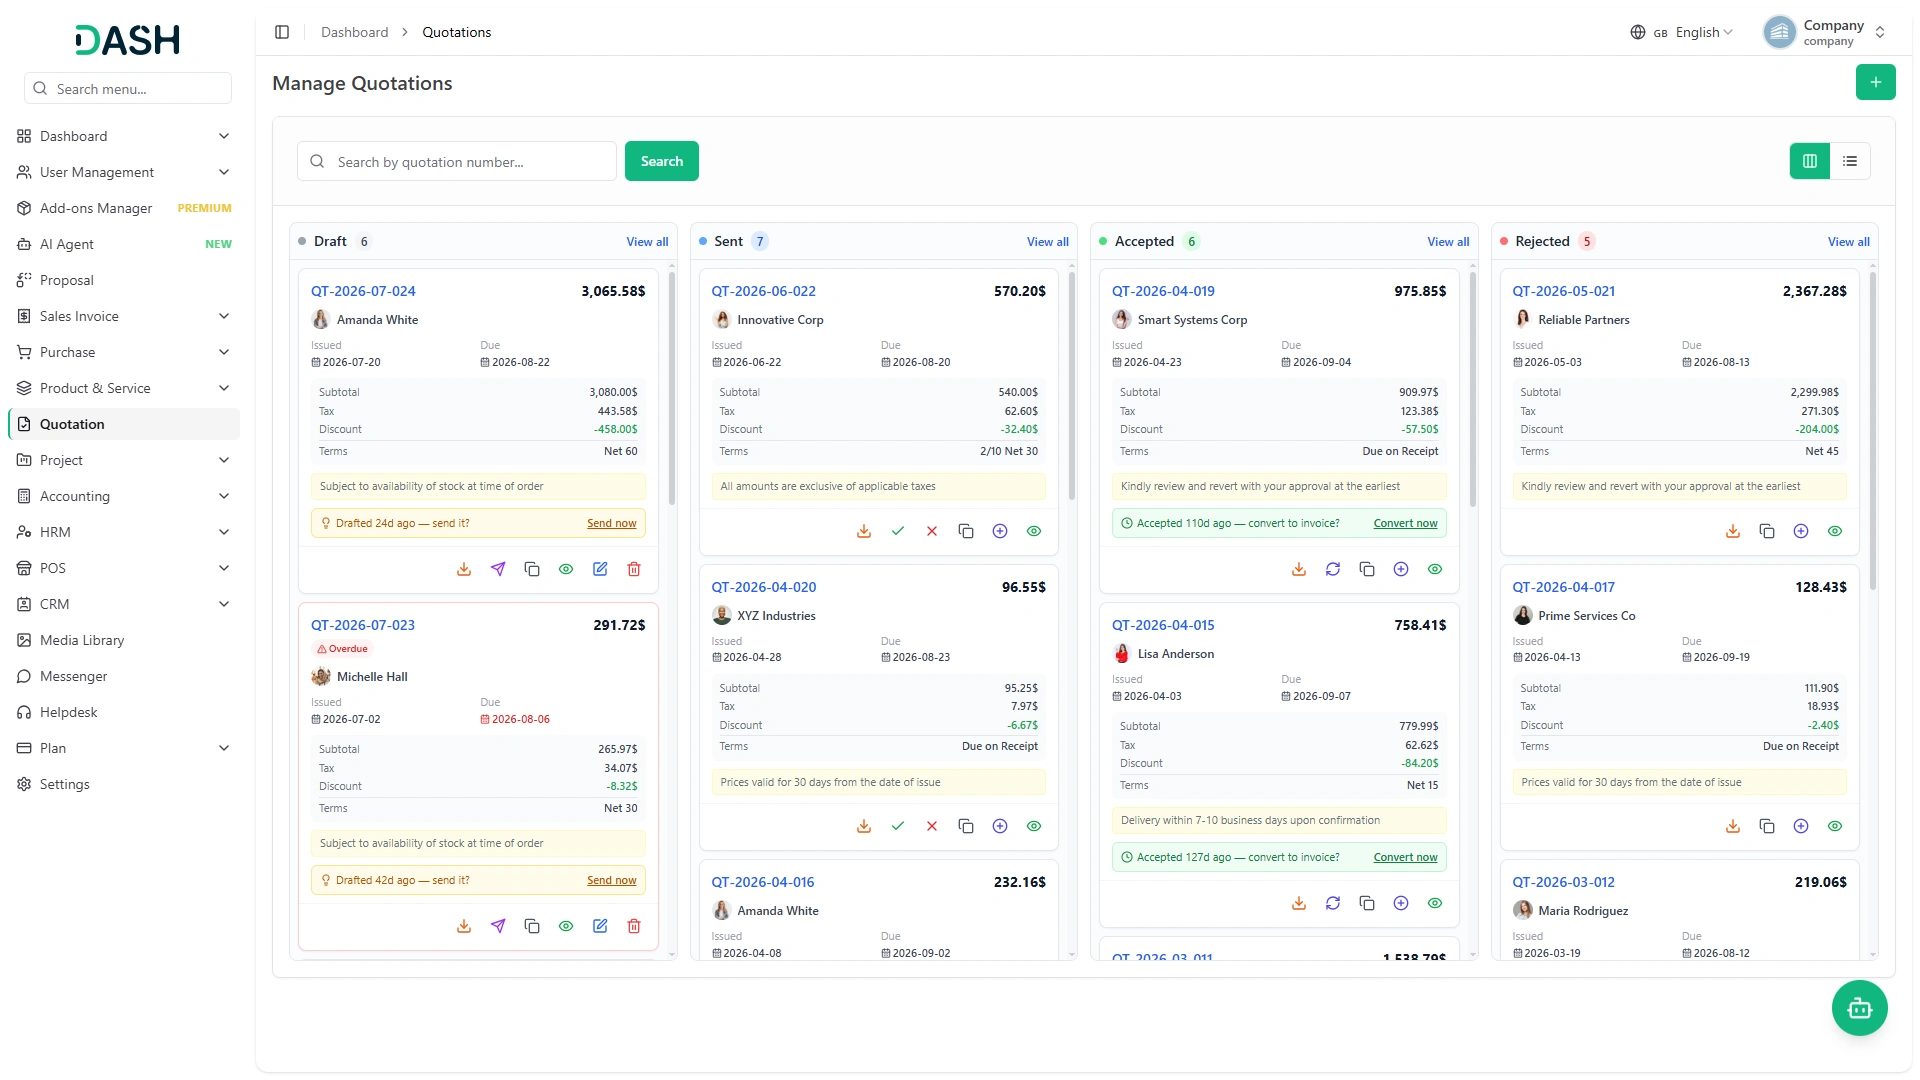Viewport: 1920px width, 1080px height.
Task: Click the Sent column scrollbar
Action: click(1072, 386)
